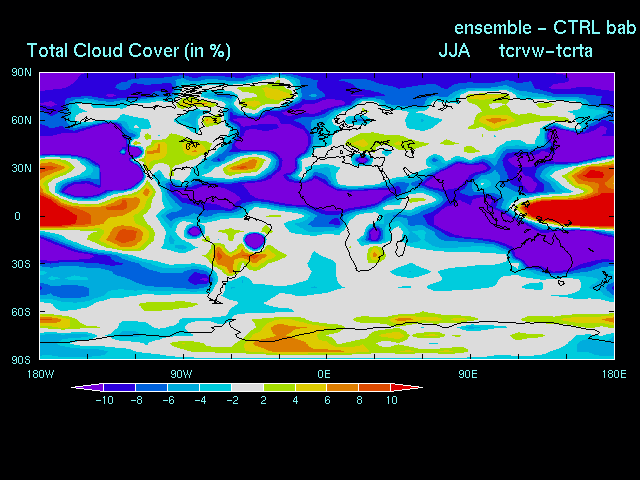Click the '-8' colorbar tick label
This screenshot has width=640, height=480.
(x=137, y=400)
